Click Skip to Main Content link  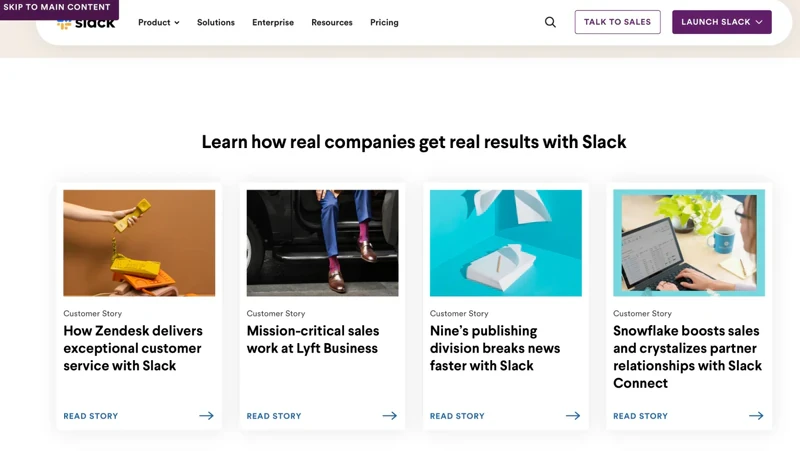(57, 7)
